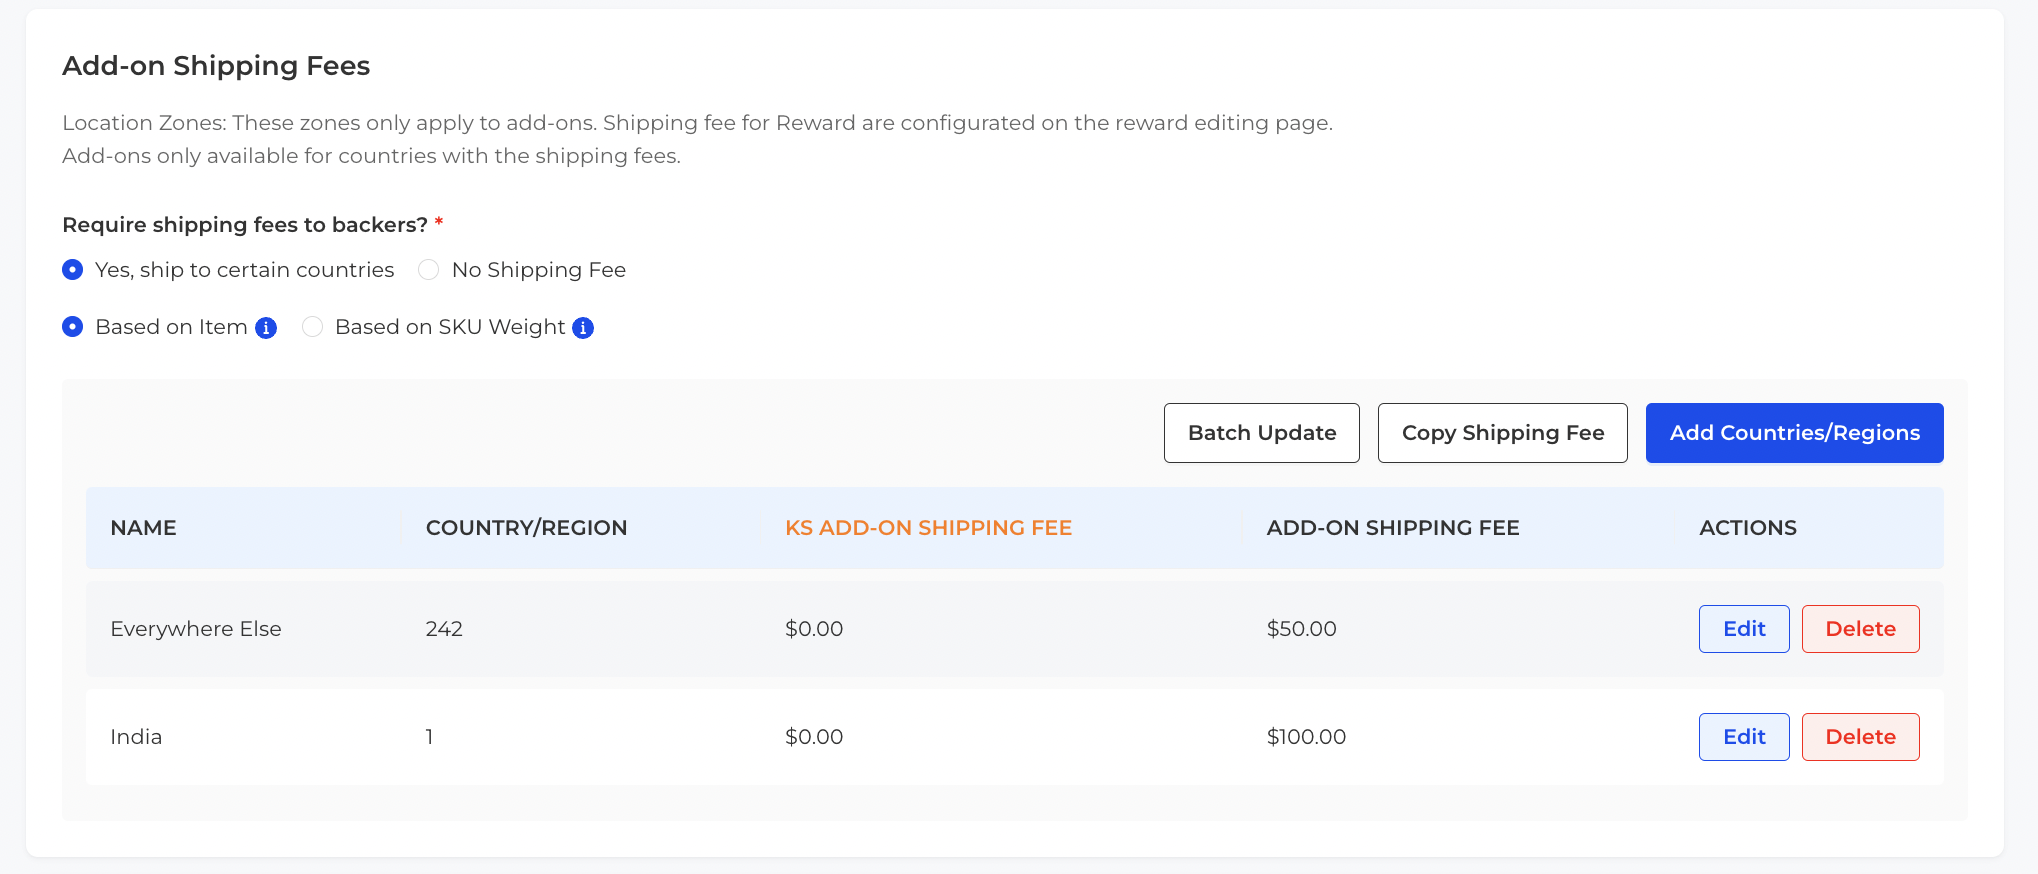
Task: Delete the Everywhere Else zone
Action: pos(1861,629)
